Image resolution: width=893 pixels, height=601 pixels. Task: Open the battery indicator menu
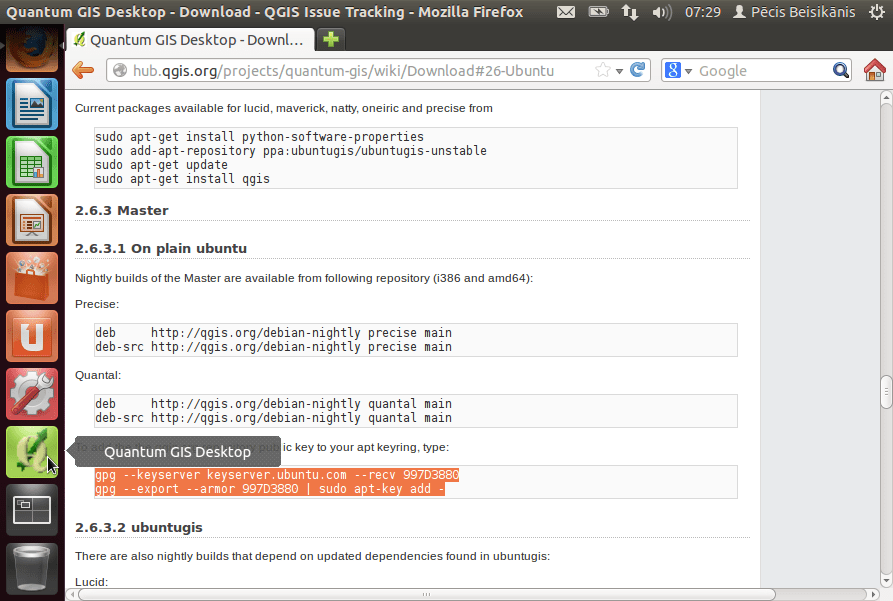[x=599, y=11]
